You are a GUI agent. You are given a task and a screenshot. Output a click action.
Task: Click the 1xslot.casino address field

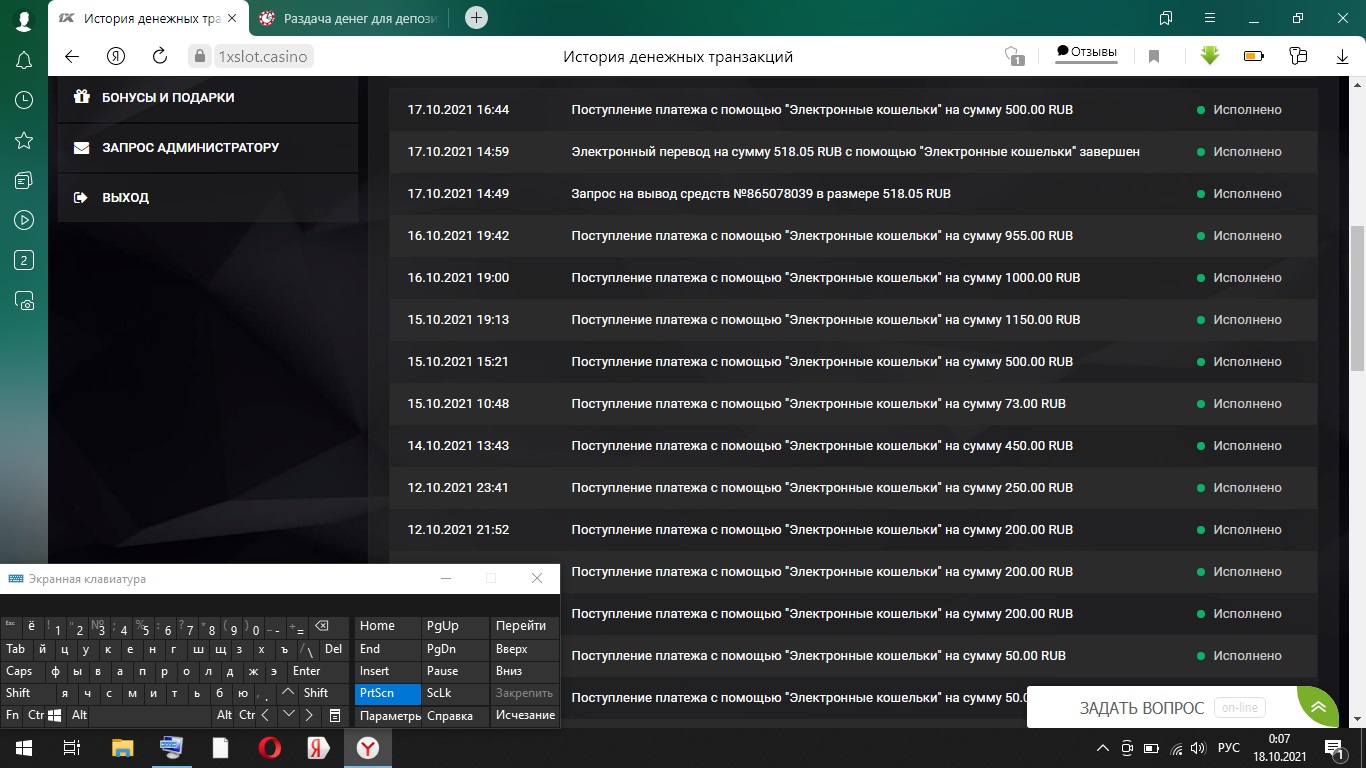263,57
